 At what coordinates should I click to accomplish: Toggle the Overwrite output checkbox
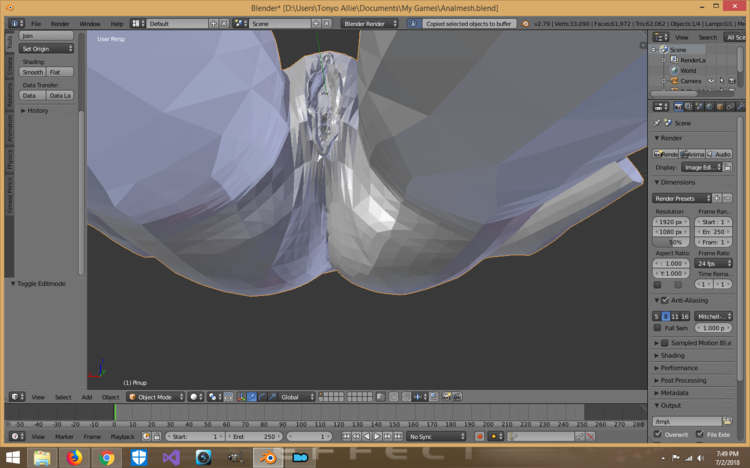click(x=658, y=435)
